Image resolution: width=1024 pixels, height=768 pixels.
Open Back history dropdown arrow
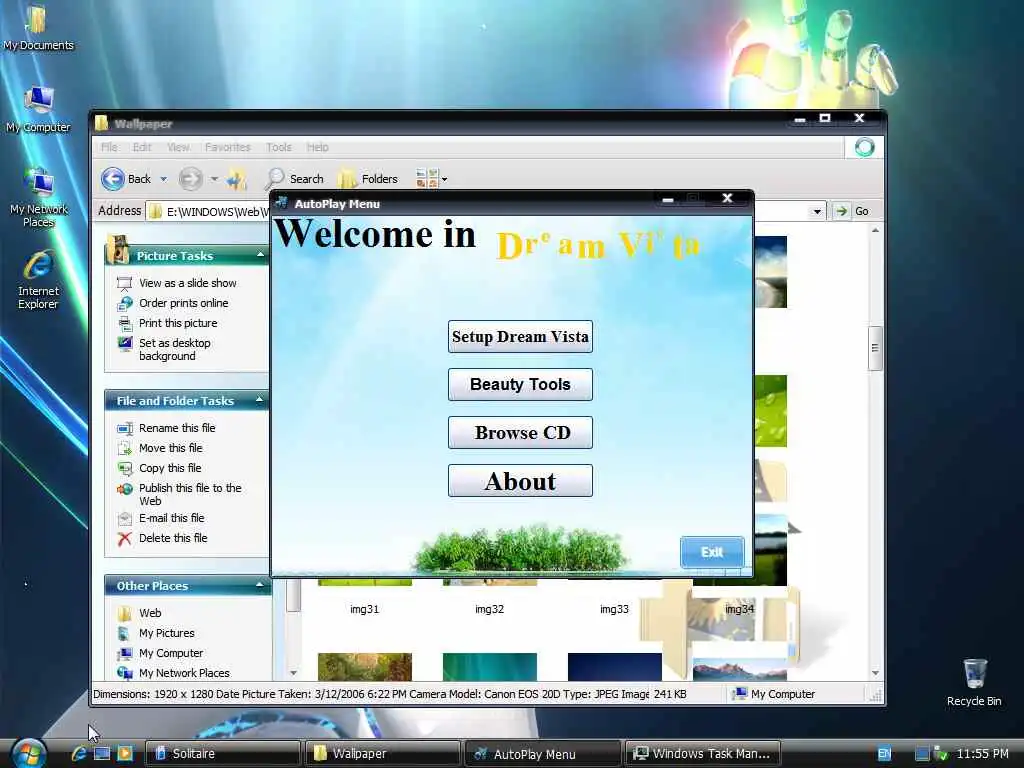(x=163, y=179)
